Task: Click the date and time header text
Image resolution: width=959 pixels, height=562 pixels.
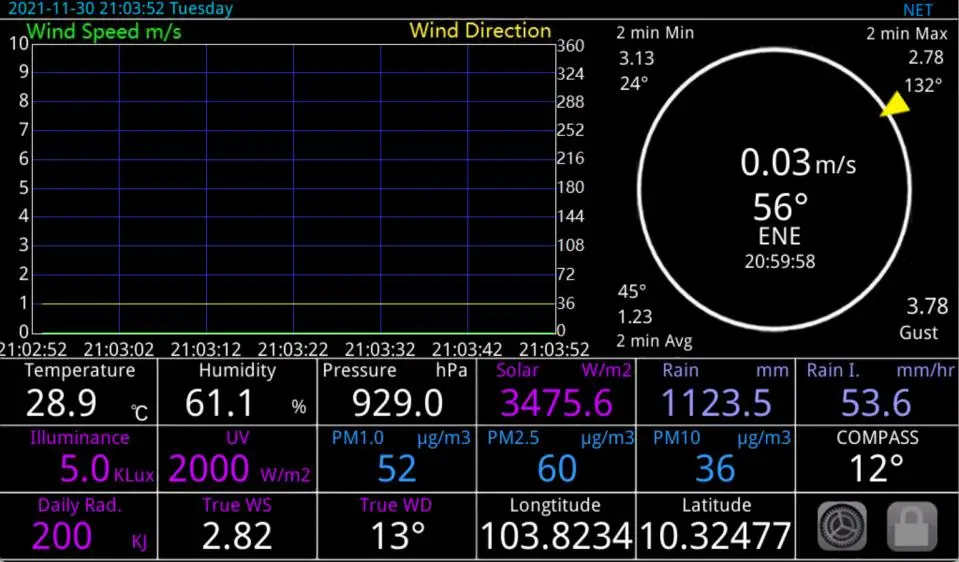Action: (x=120, y=9)
